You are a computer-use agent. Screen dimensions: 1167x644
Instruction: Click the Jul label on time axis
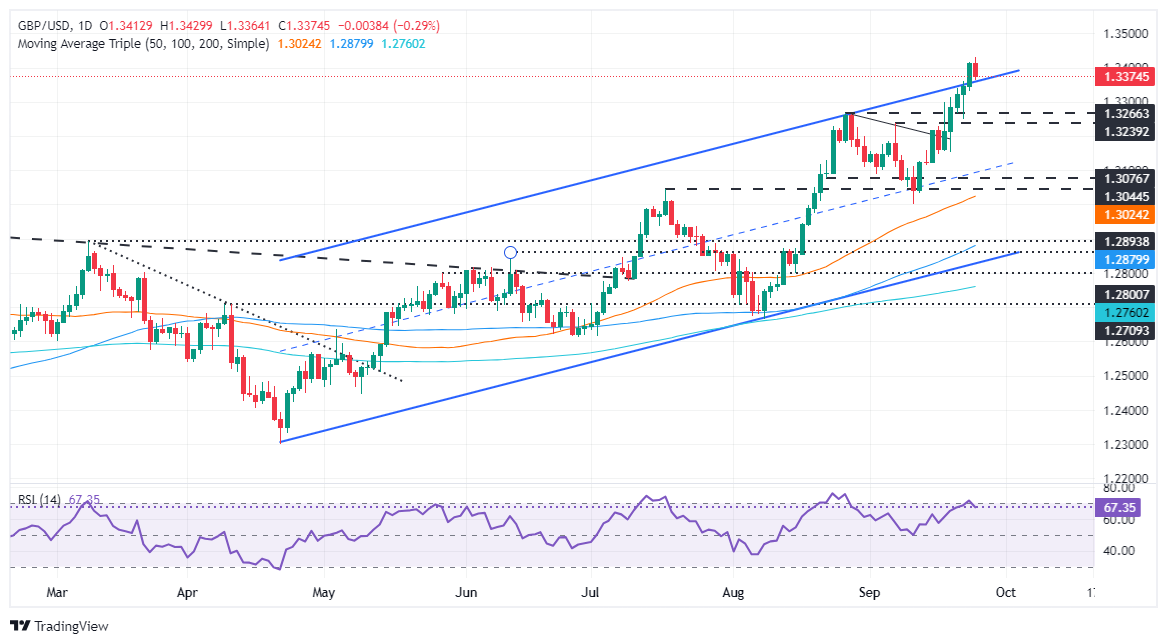coord(593,592)
